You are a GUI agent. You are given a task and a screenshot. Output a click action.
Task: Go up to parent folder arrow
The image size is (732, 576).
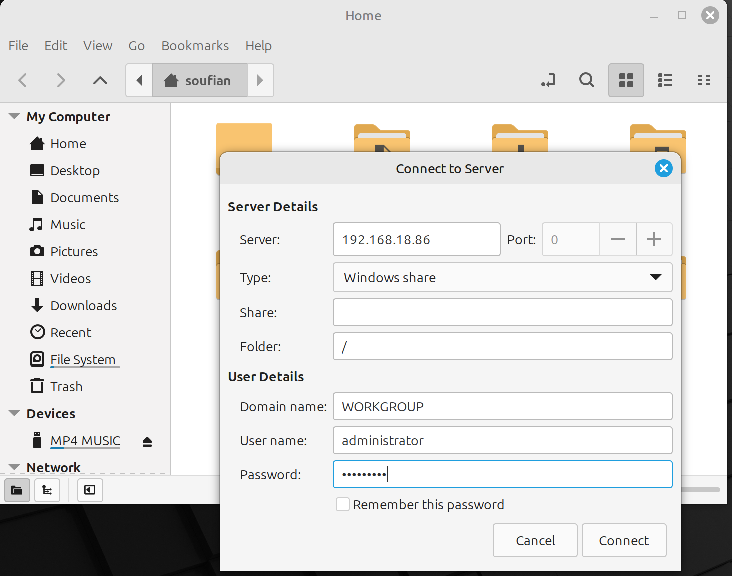point(99,80)
